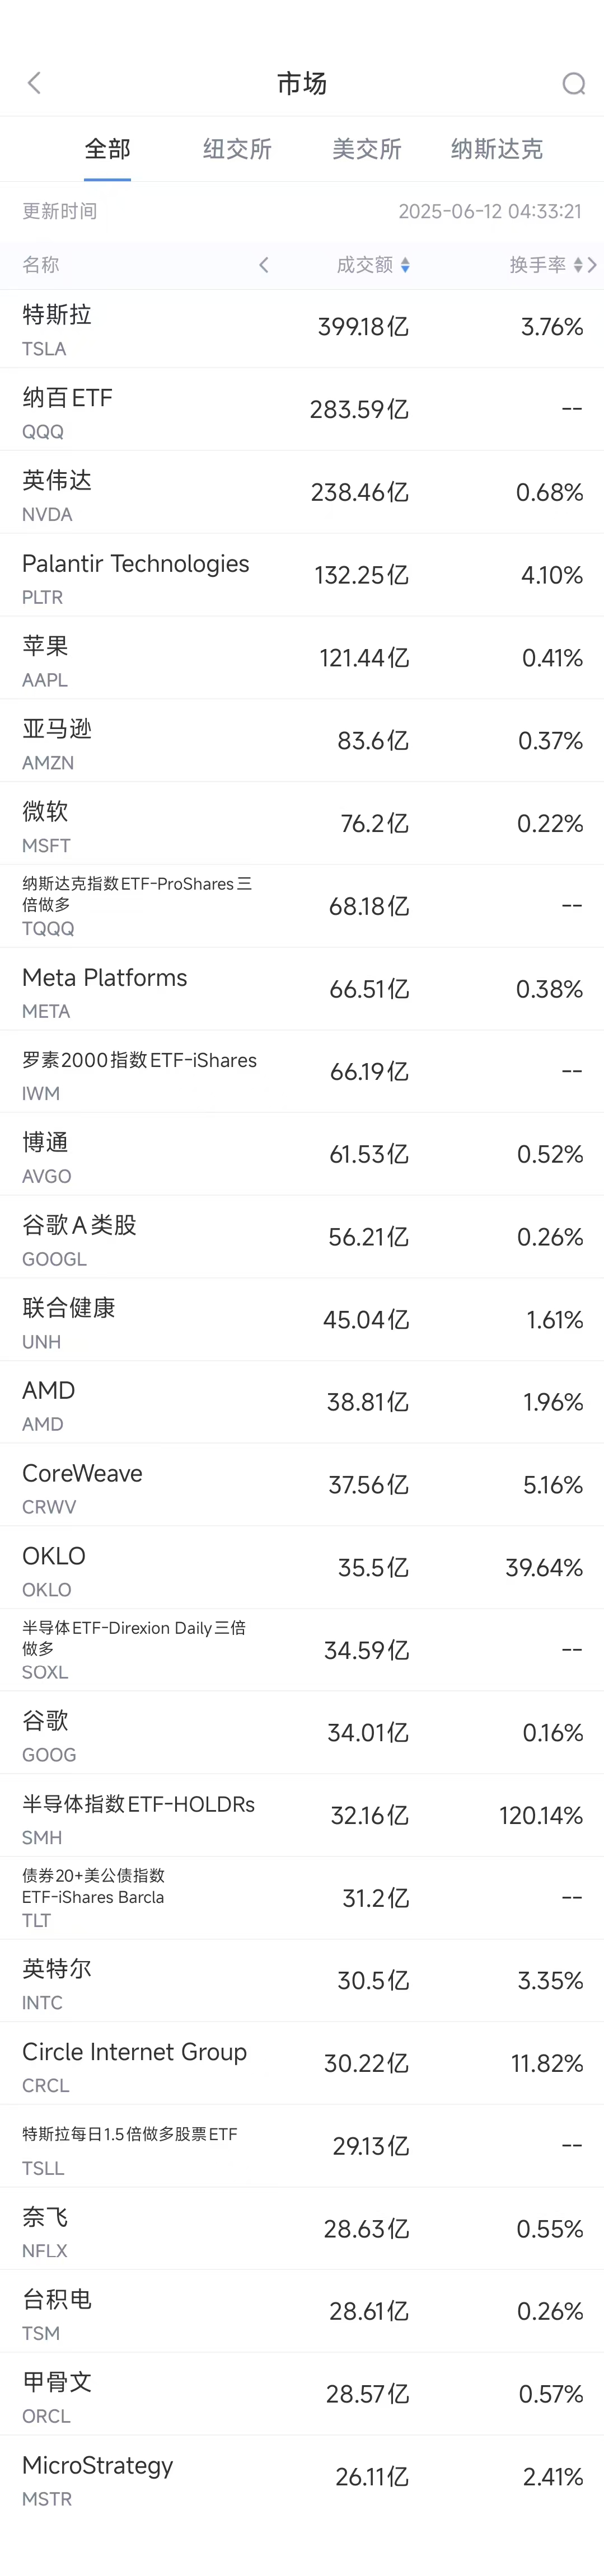Switch to the 纽交所 tab

coord(237,150)
